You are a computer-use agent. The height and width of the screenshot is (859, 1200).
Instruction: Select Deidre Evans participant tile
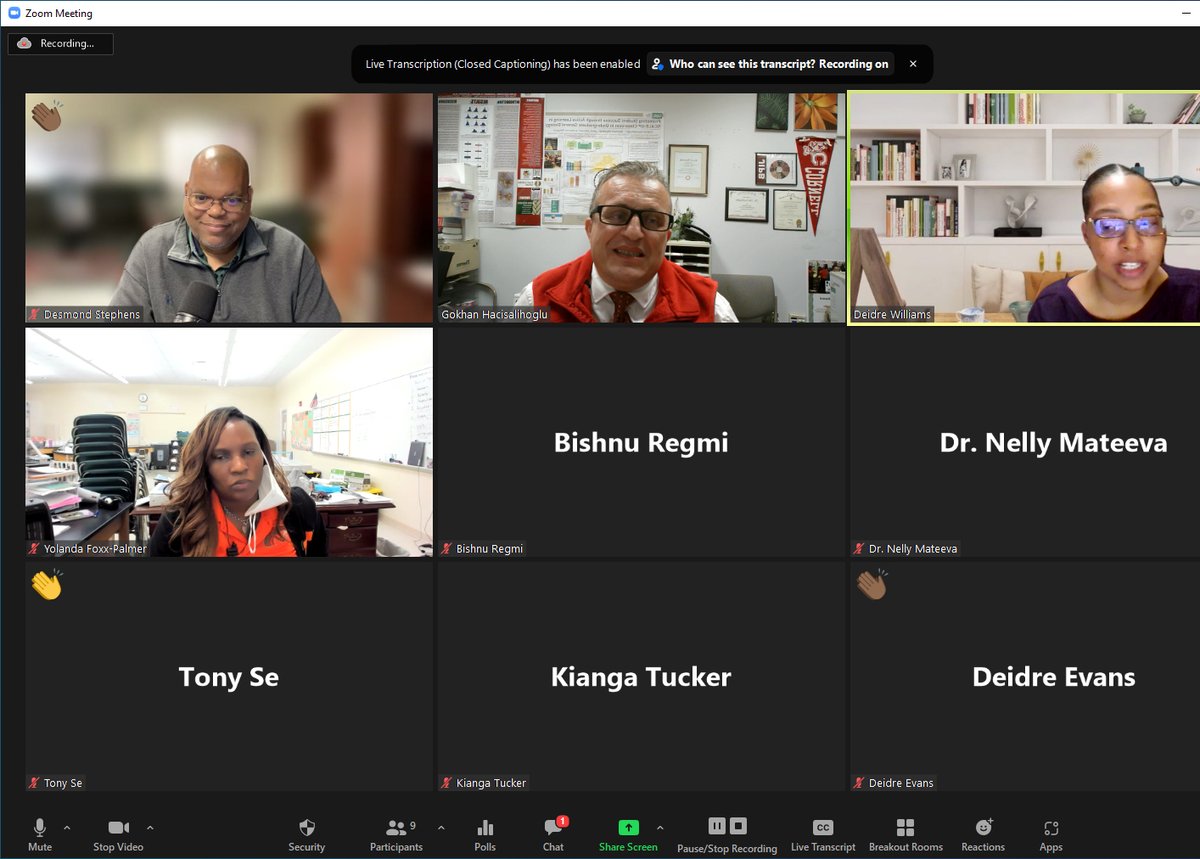pyautogui.click(x=1024, y=677)
